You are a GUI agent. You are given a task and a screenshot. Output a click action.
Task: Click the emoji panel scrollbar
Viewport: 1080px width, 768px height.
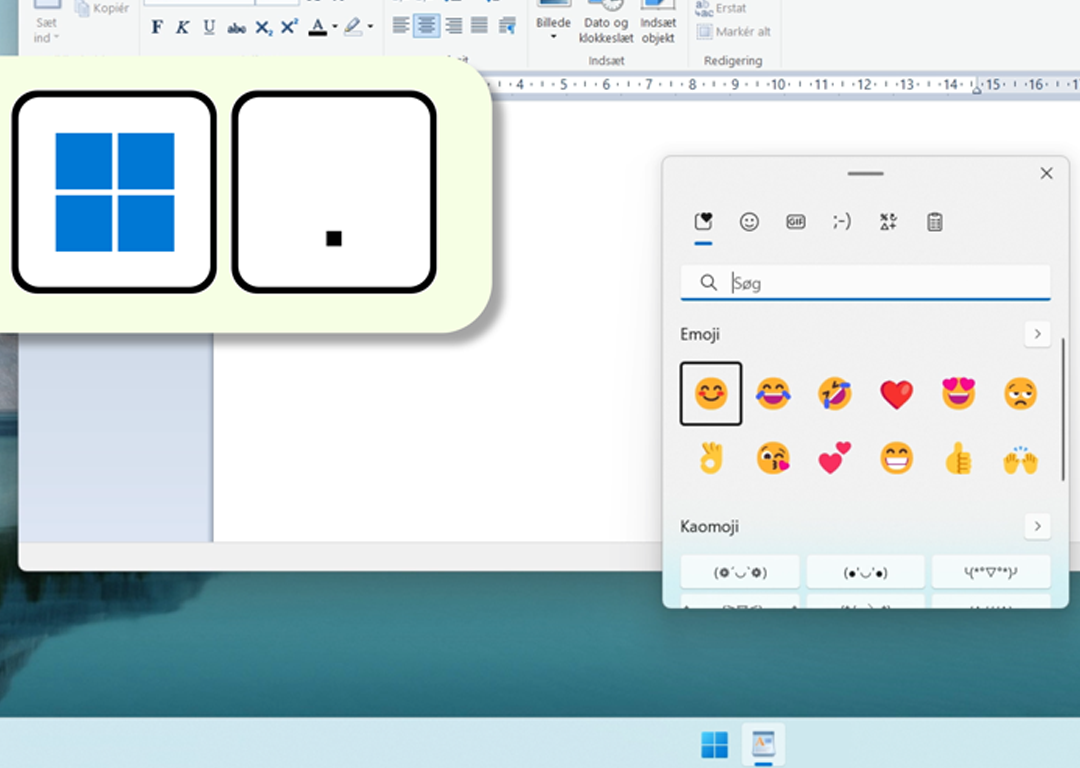[x=1063, y=410]
